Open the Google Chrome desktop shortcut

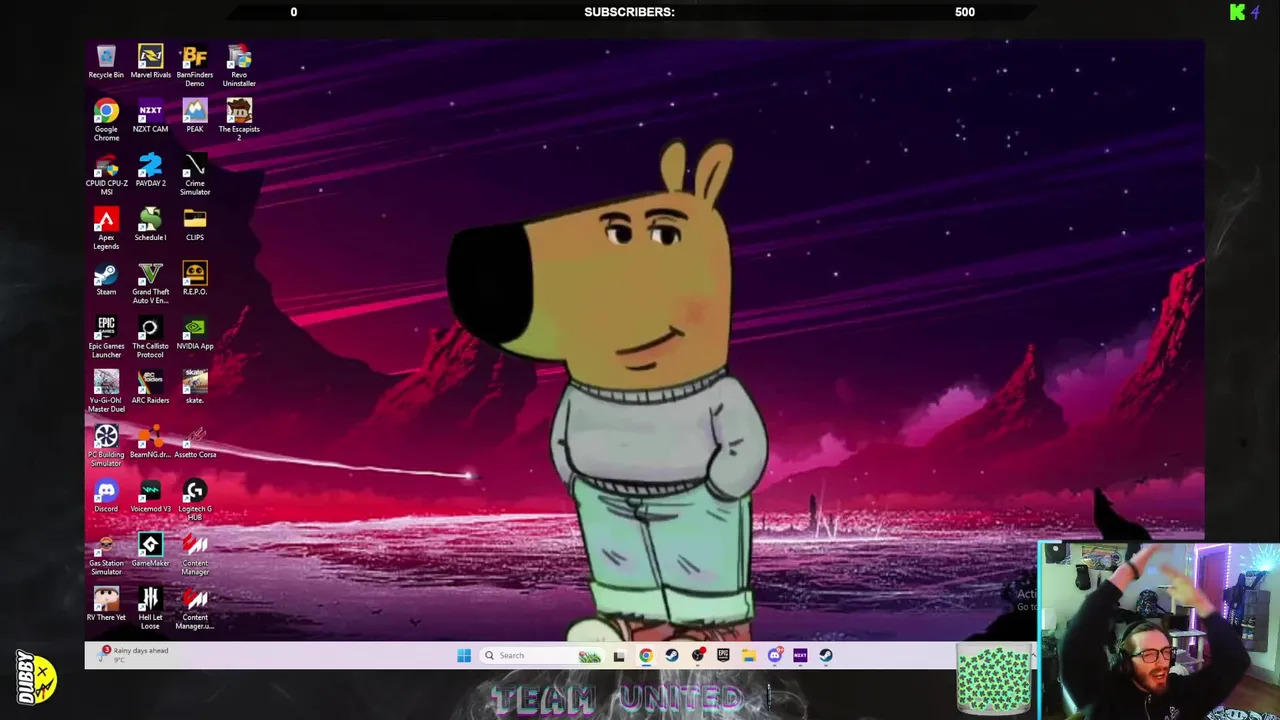point(106,120)
